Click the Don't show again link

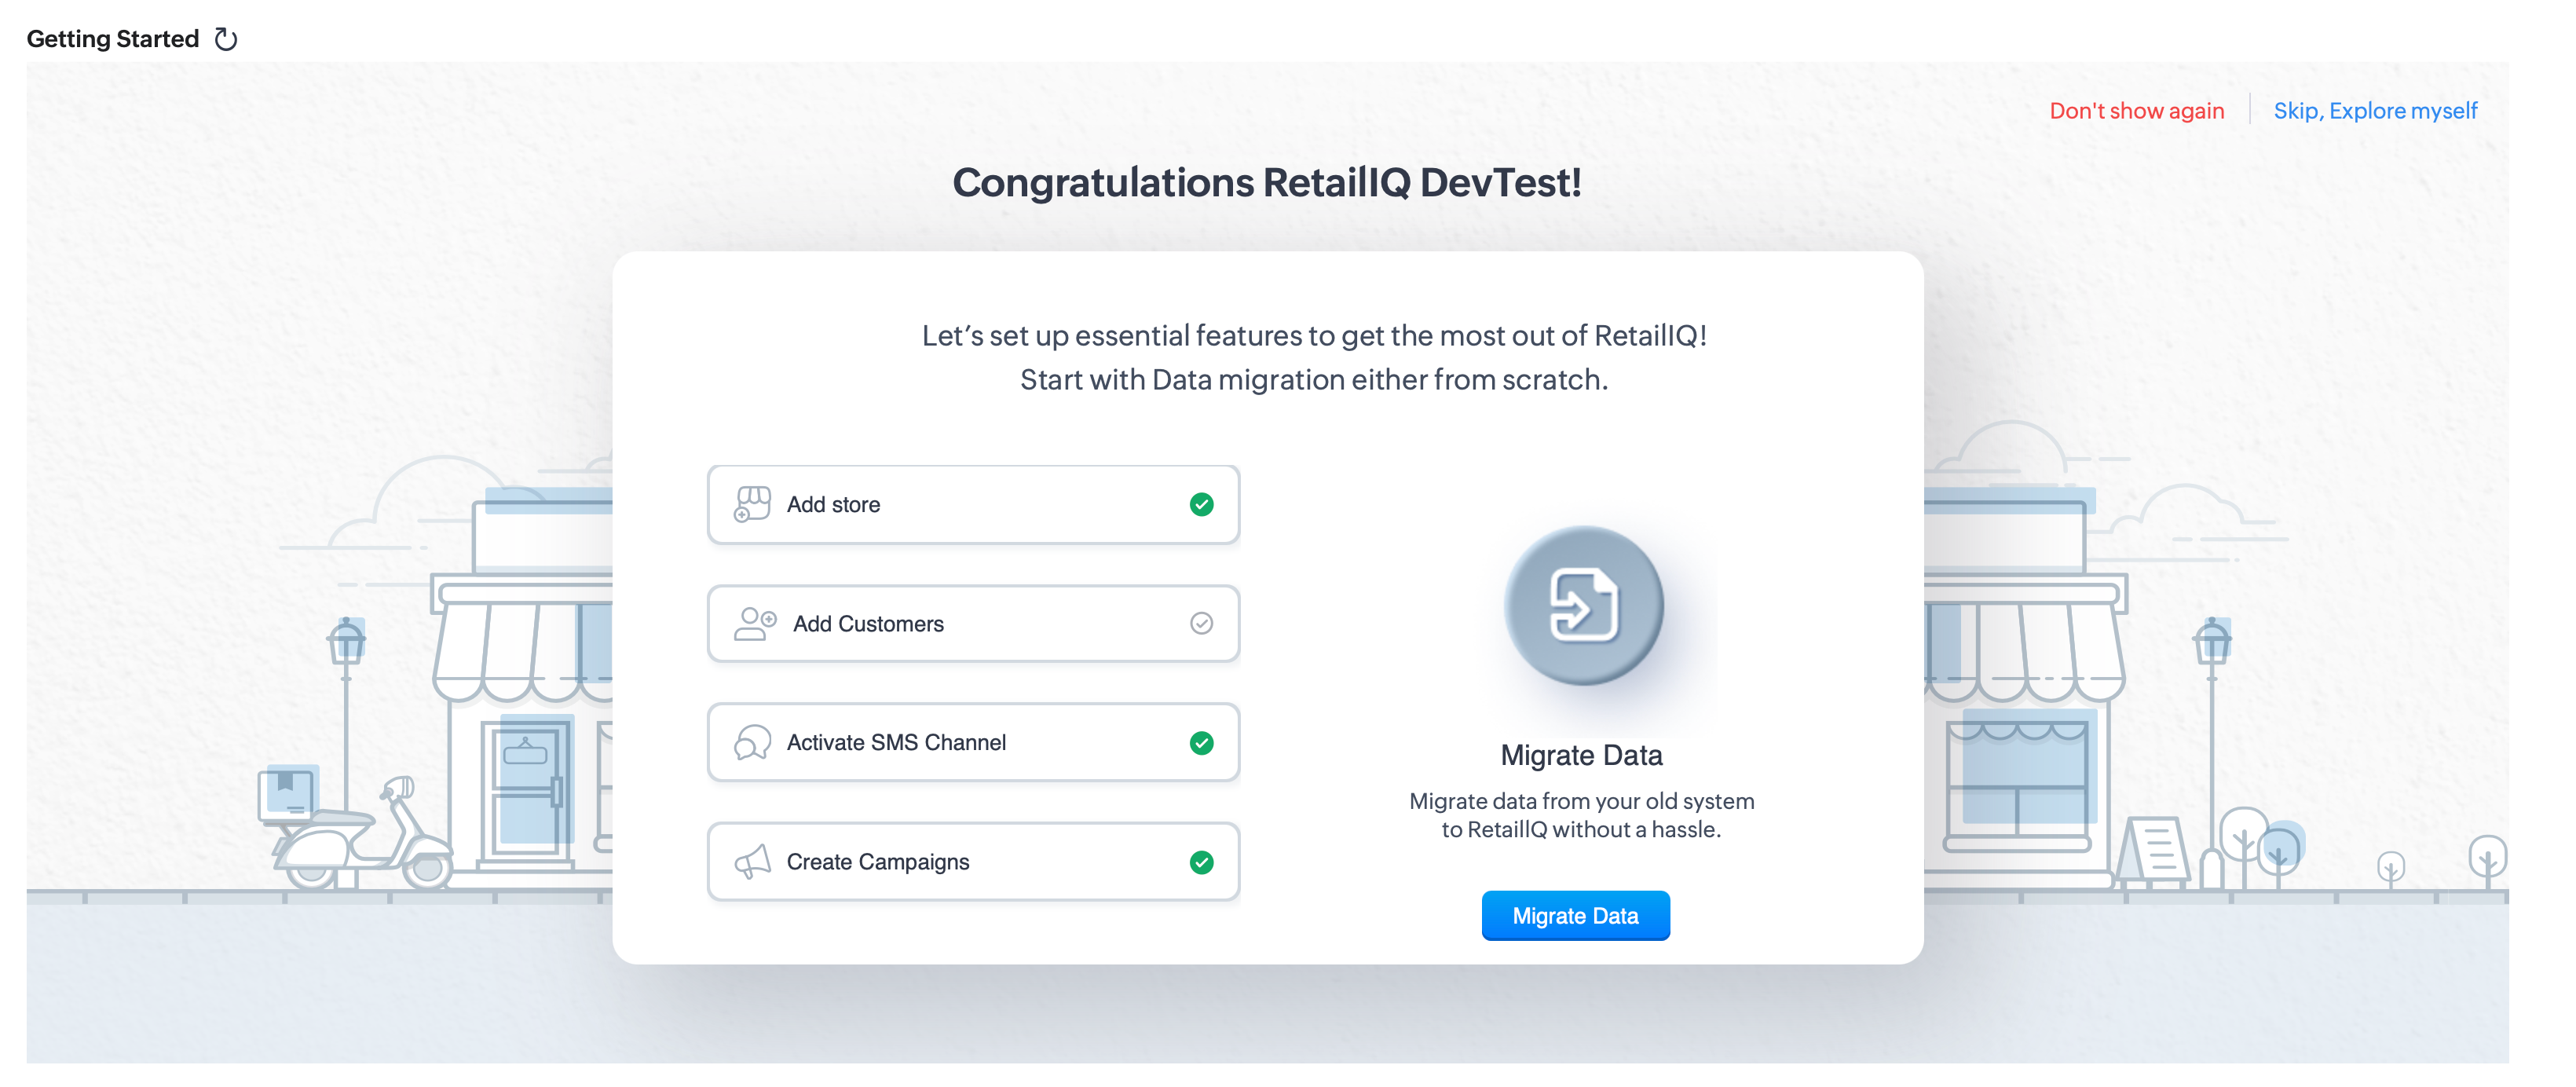[2136, 110]
